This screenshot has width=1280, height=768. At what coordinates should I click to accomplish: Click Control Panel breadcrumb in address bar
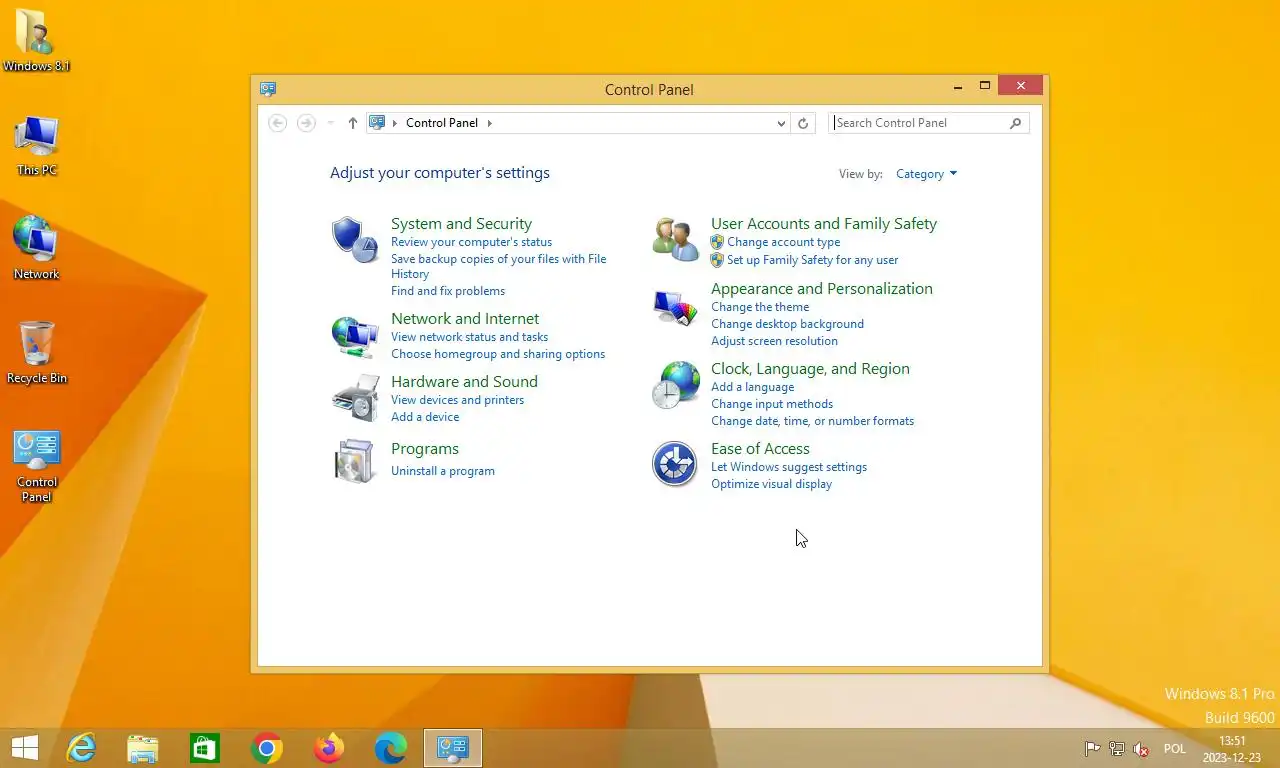pos(442,123)
